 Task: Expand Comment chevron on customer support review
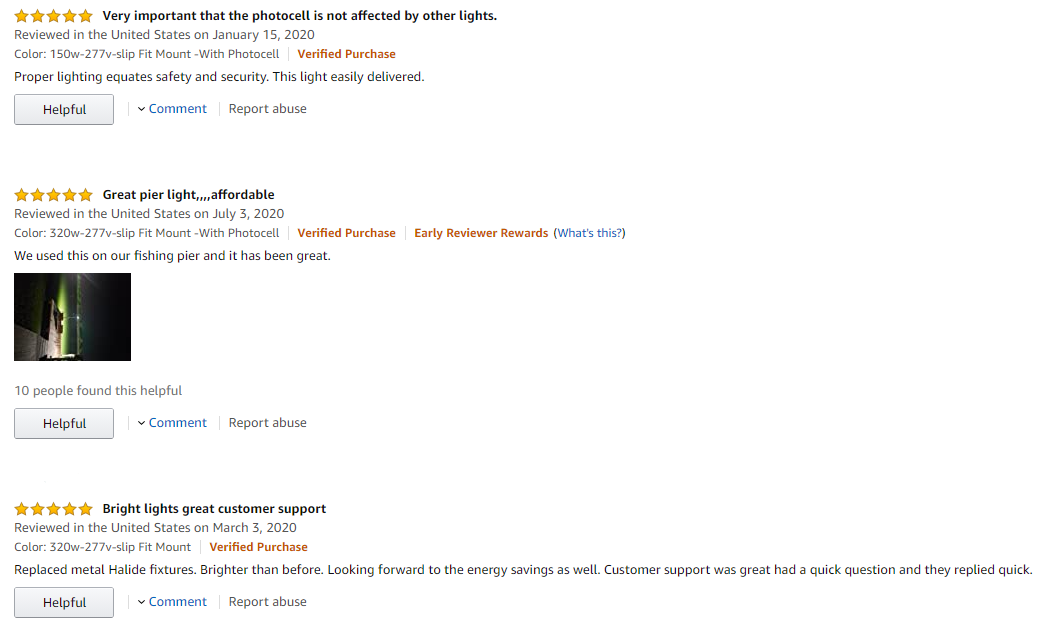142,602
